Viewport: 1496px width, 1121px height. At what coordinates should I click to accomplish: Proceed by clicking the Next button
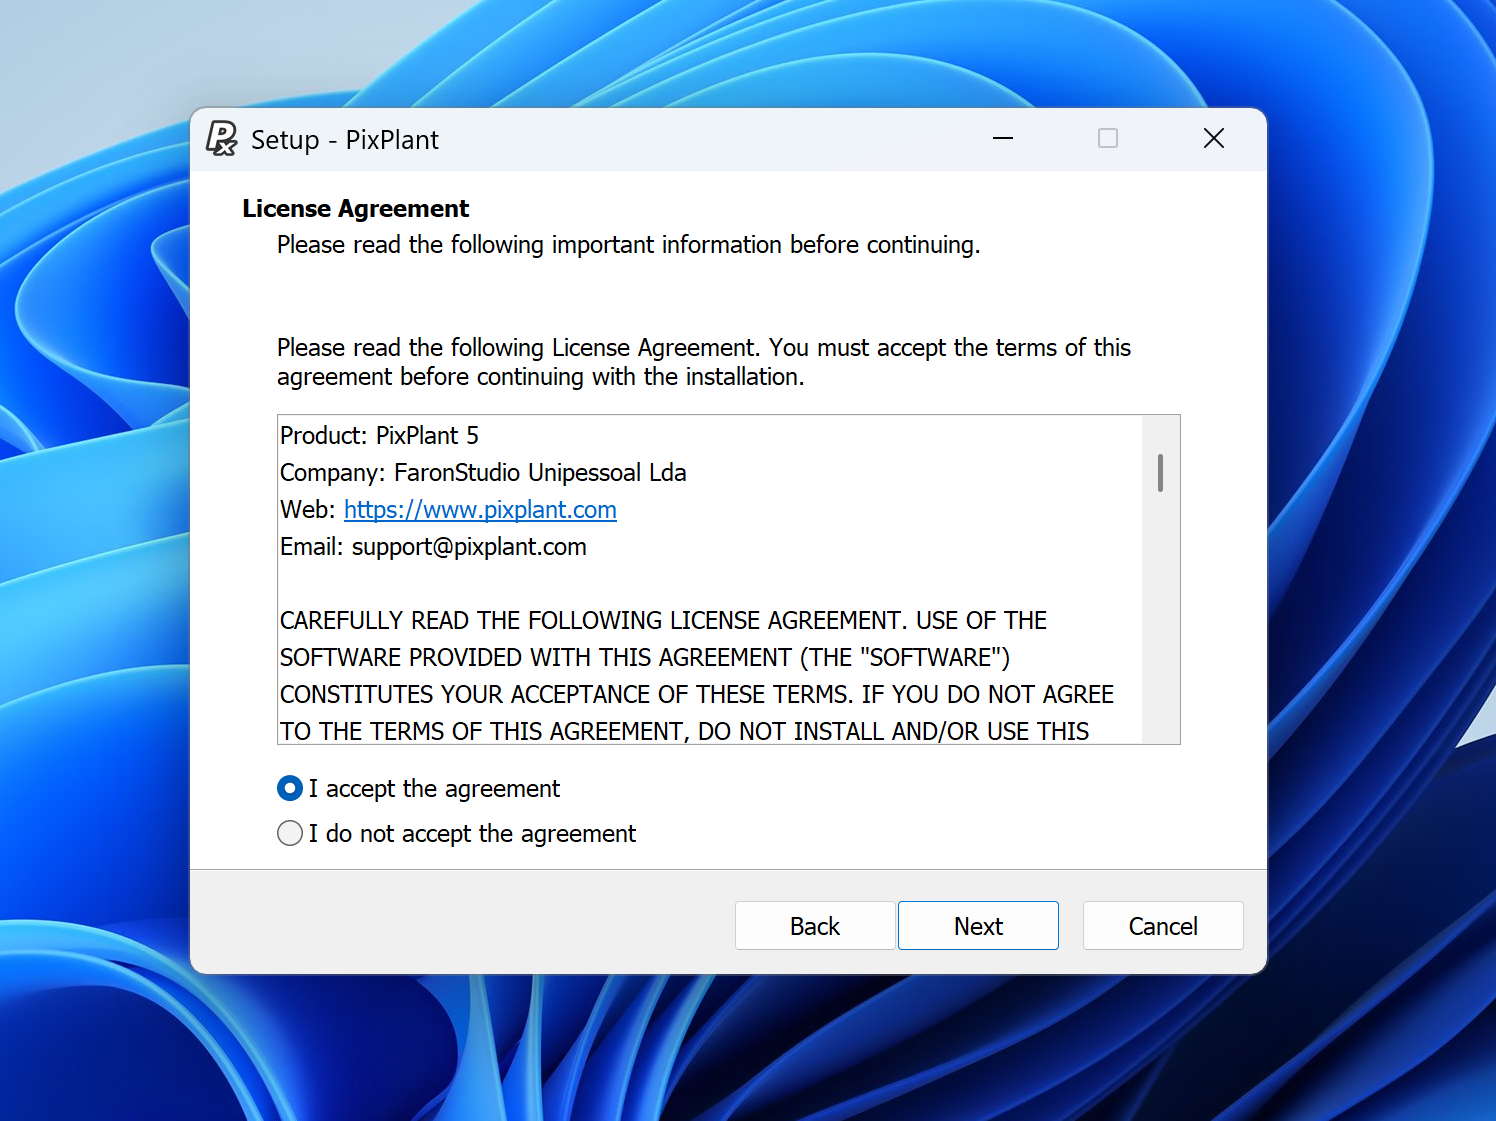pos(977,926)
